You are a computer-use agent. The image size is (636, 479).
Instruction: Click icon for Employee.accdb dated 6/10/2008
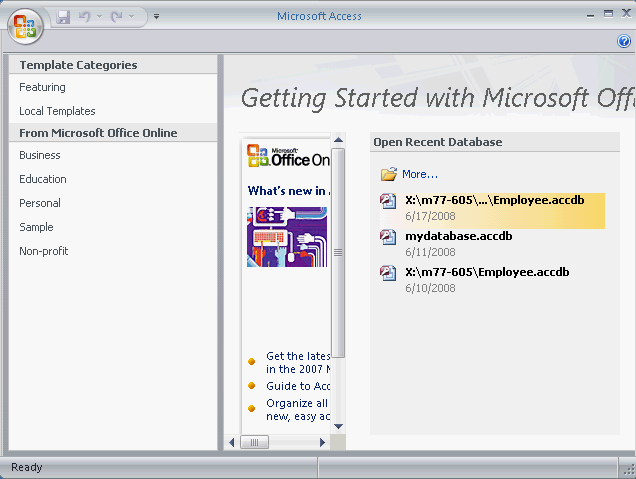click(x=389, y=274)
